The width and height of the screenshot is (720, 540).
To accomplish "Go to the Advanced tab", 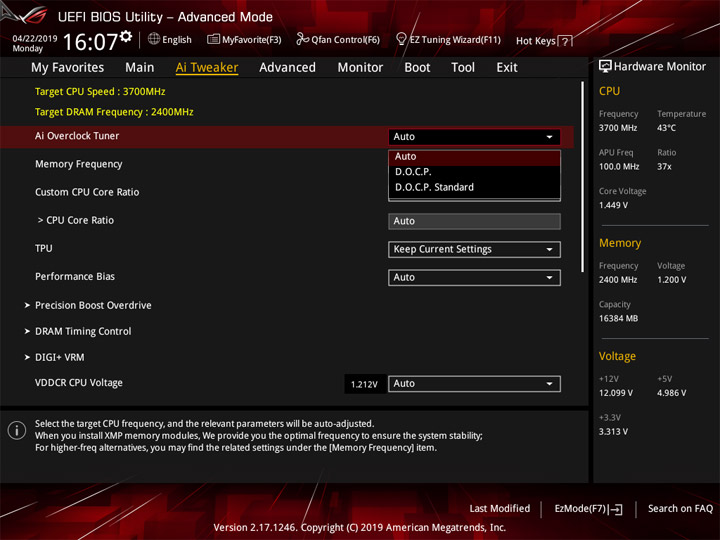I will 287,68.
